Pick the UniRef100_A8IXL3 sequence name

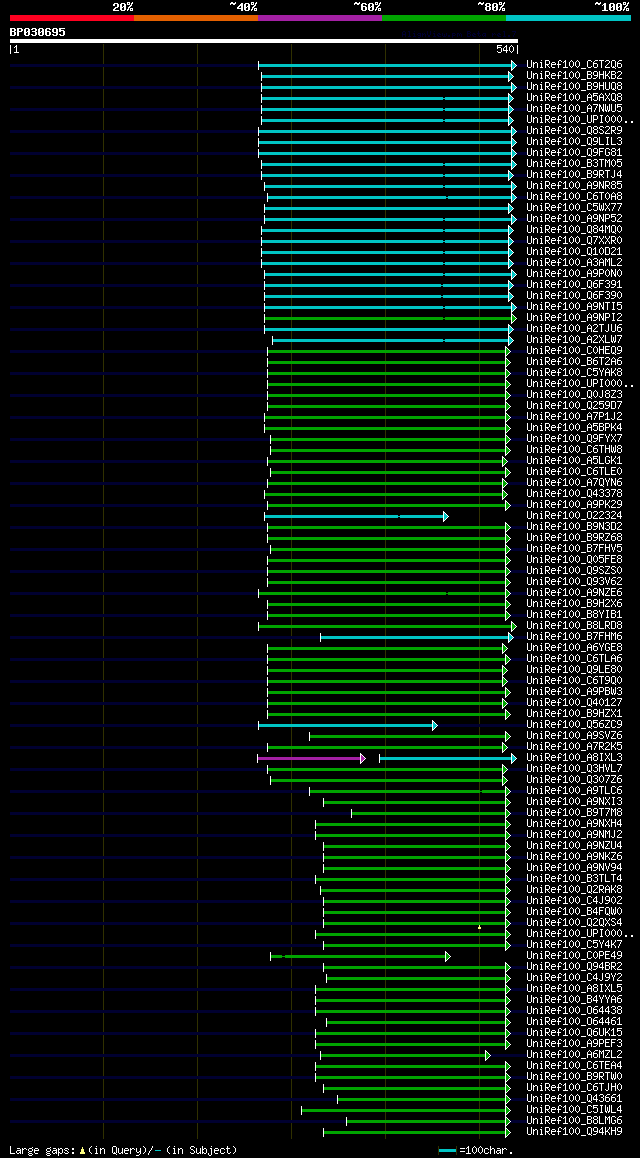point(574,758)
